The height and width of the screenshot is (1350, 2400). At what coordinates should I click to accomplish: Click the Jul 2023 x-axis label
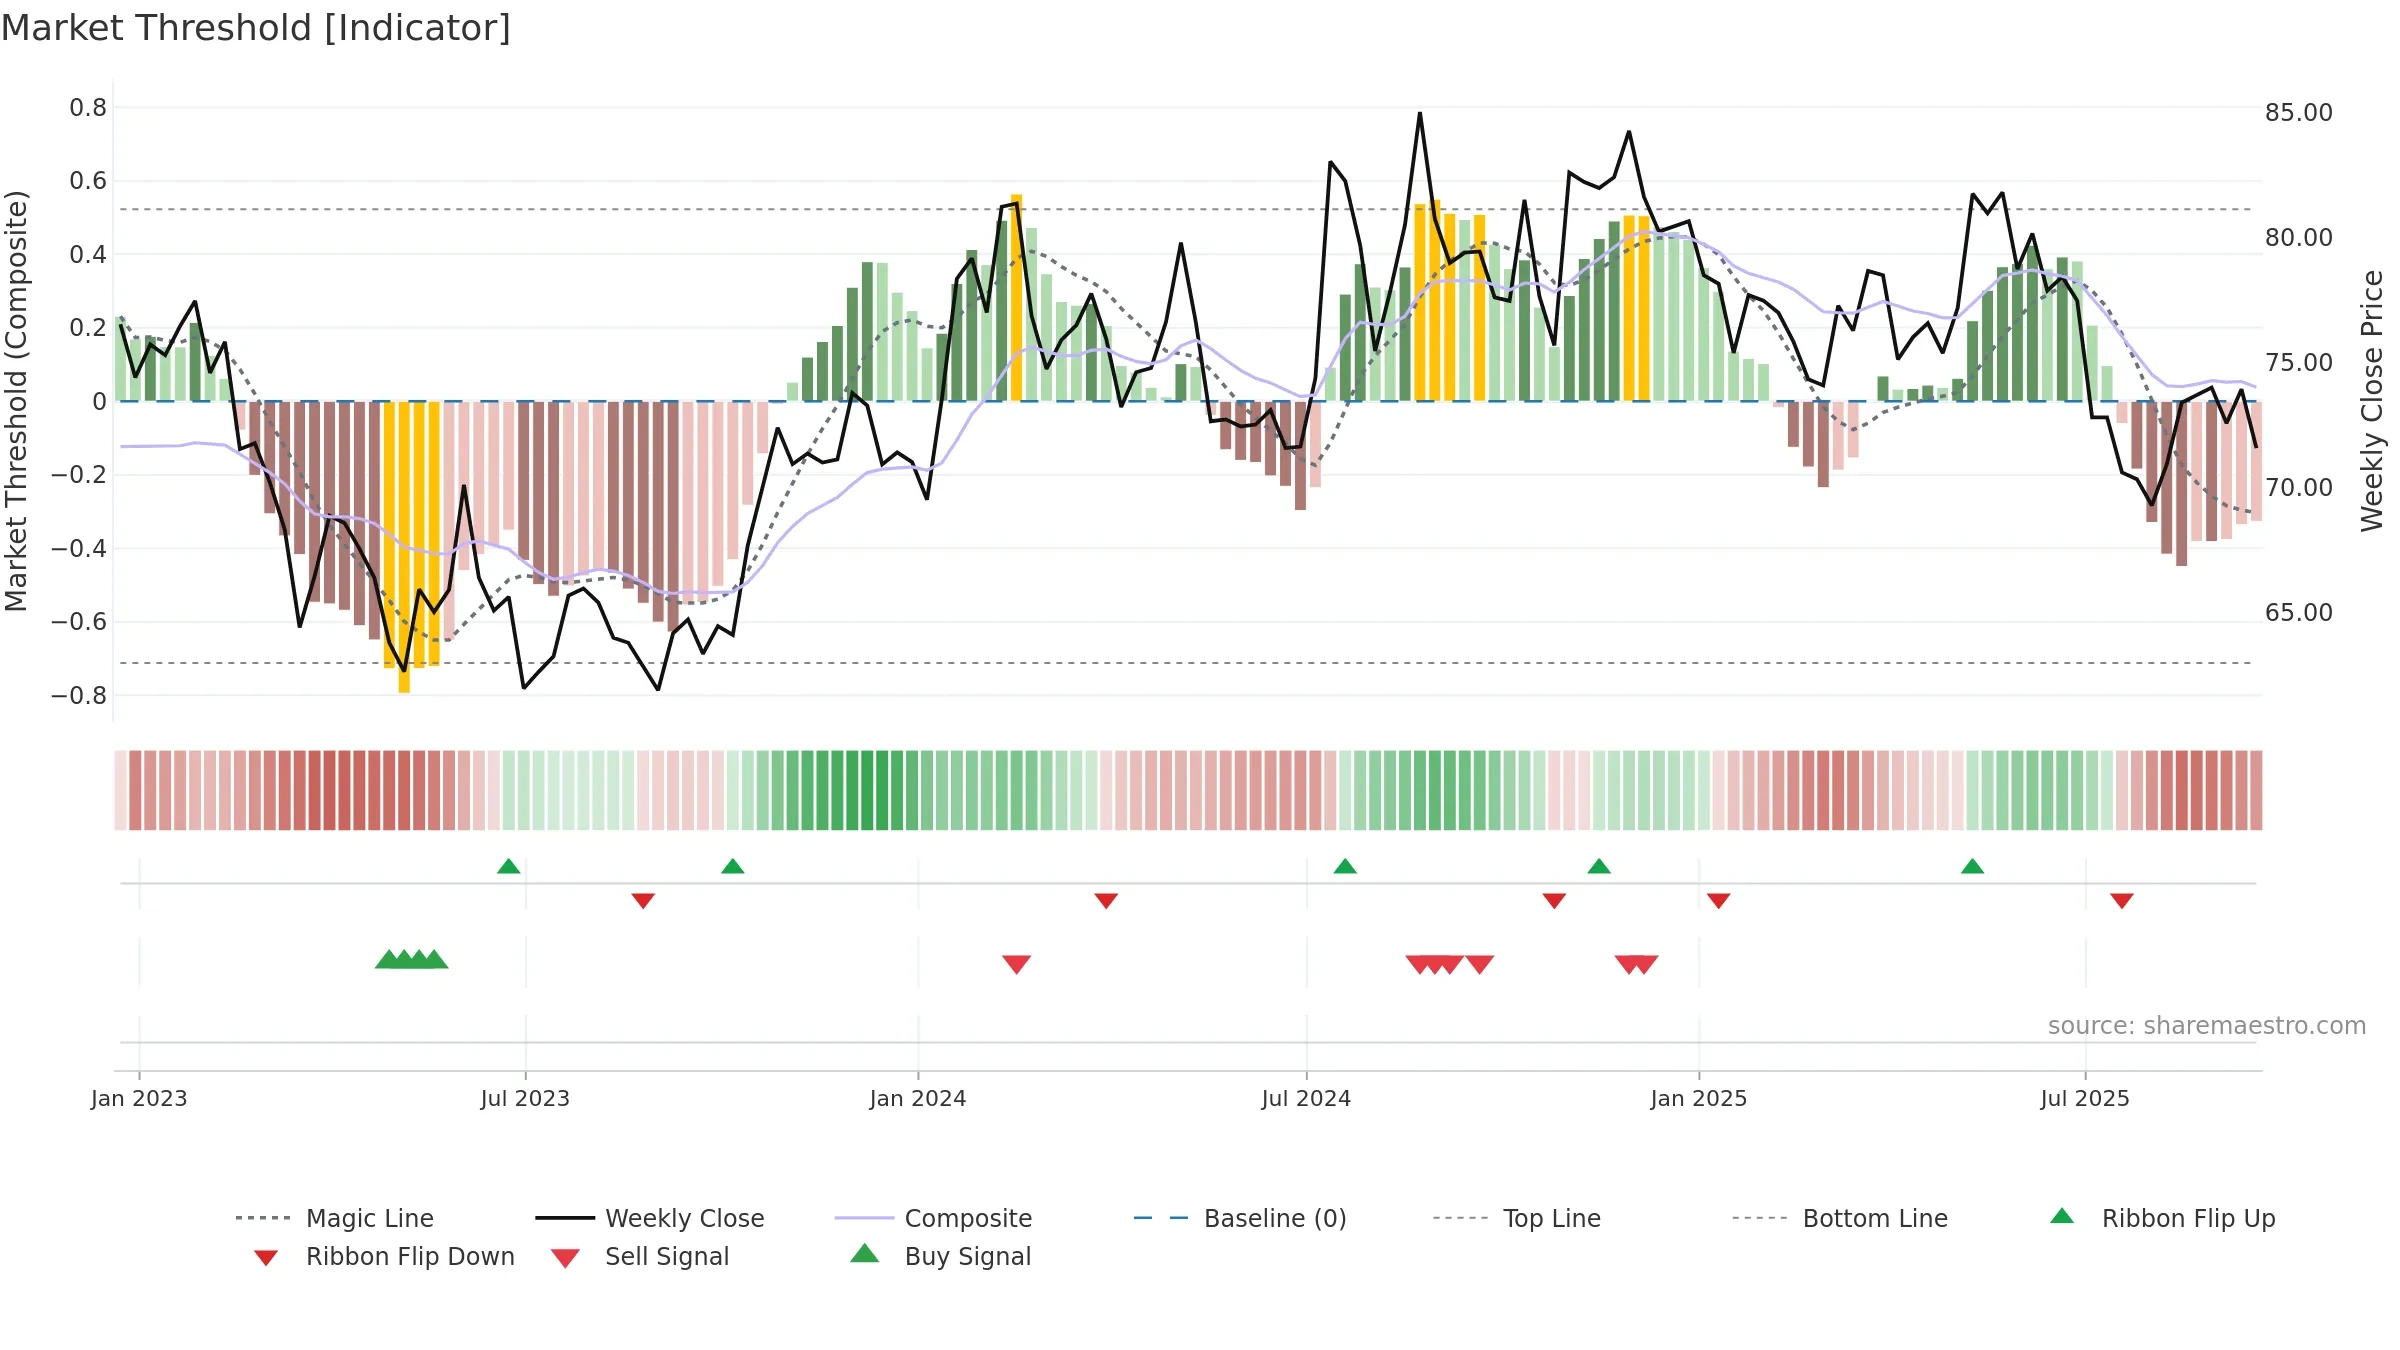coord(525,1098)
